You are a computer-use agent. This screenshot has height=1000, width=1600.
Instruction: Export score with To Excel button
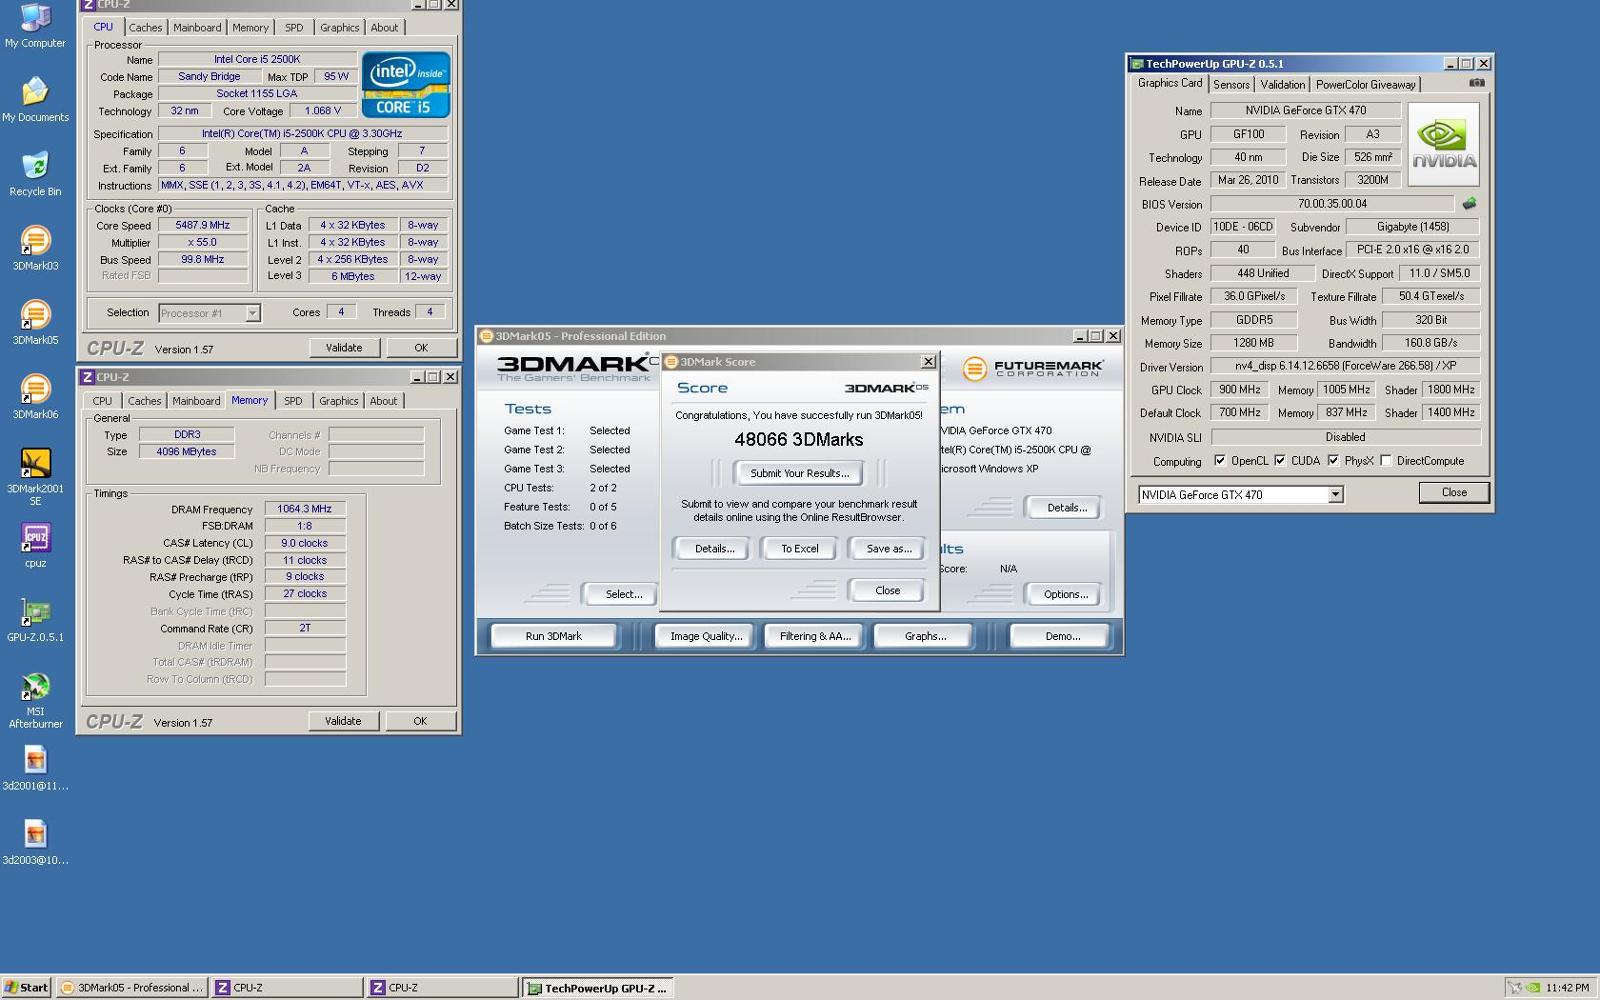click(800, 548)
